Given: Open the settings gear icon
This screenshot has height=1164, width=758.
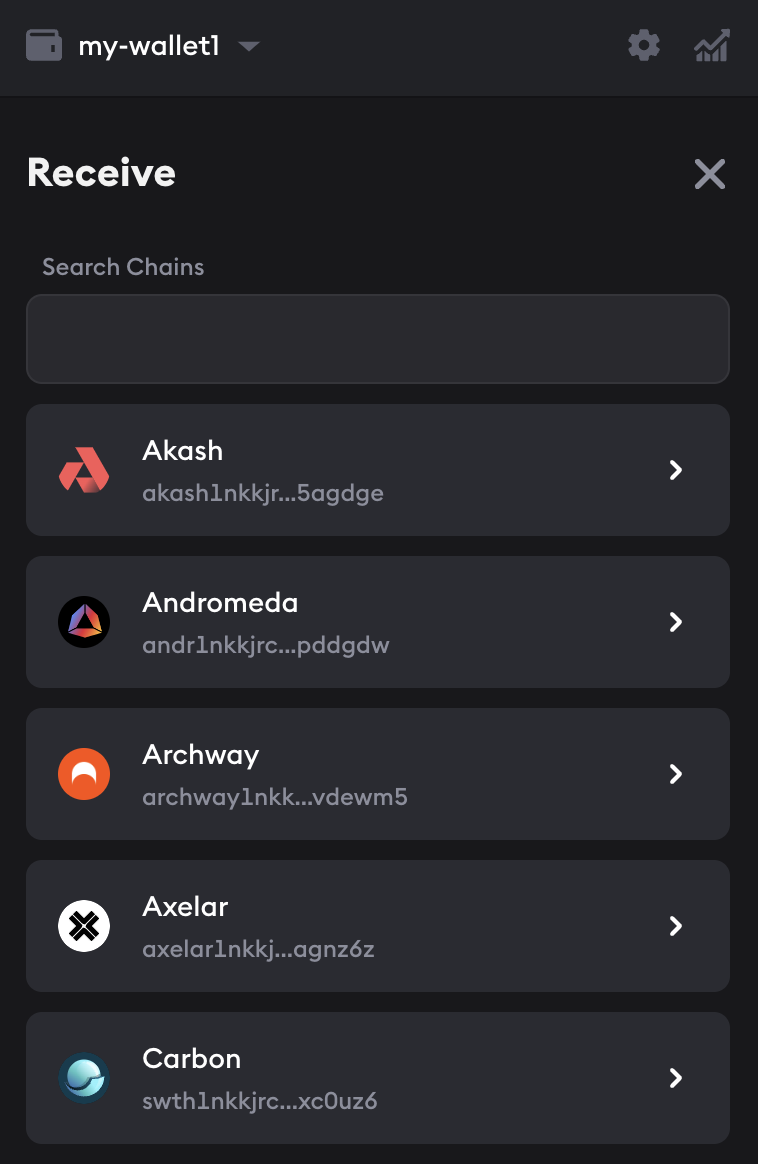Looking at the screenshot, I should coord(644,45).
